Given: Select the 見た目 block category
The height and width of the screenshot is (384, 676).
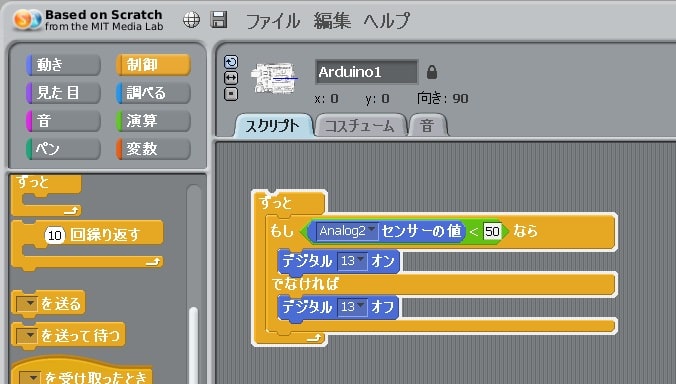Looking at the screenshot, I should (x=63, y=93).
